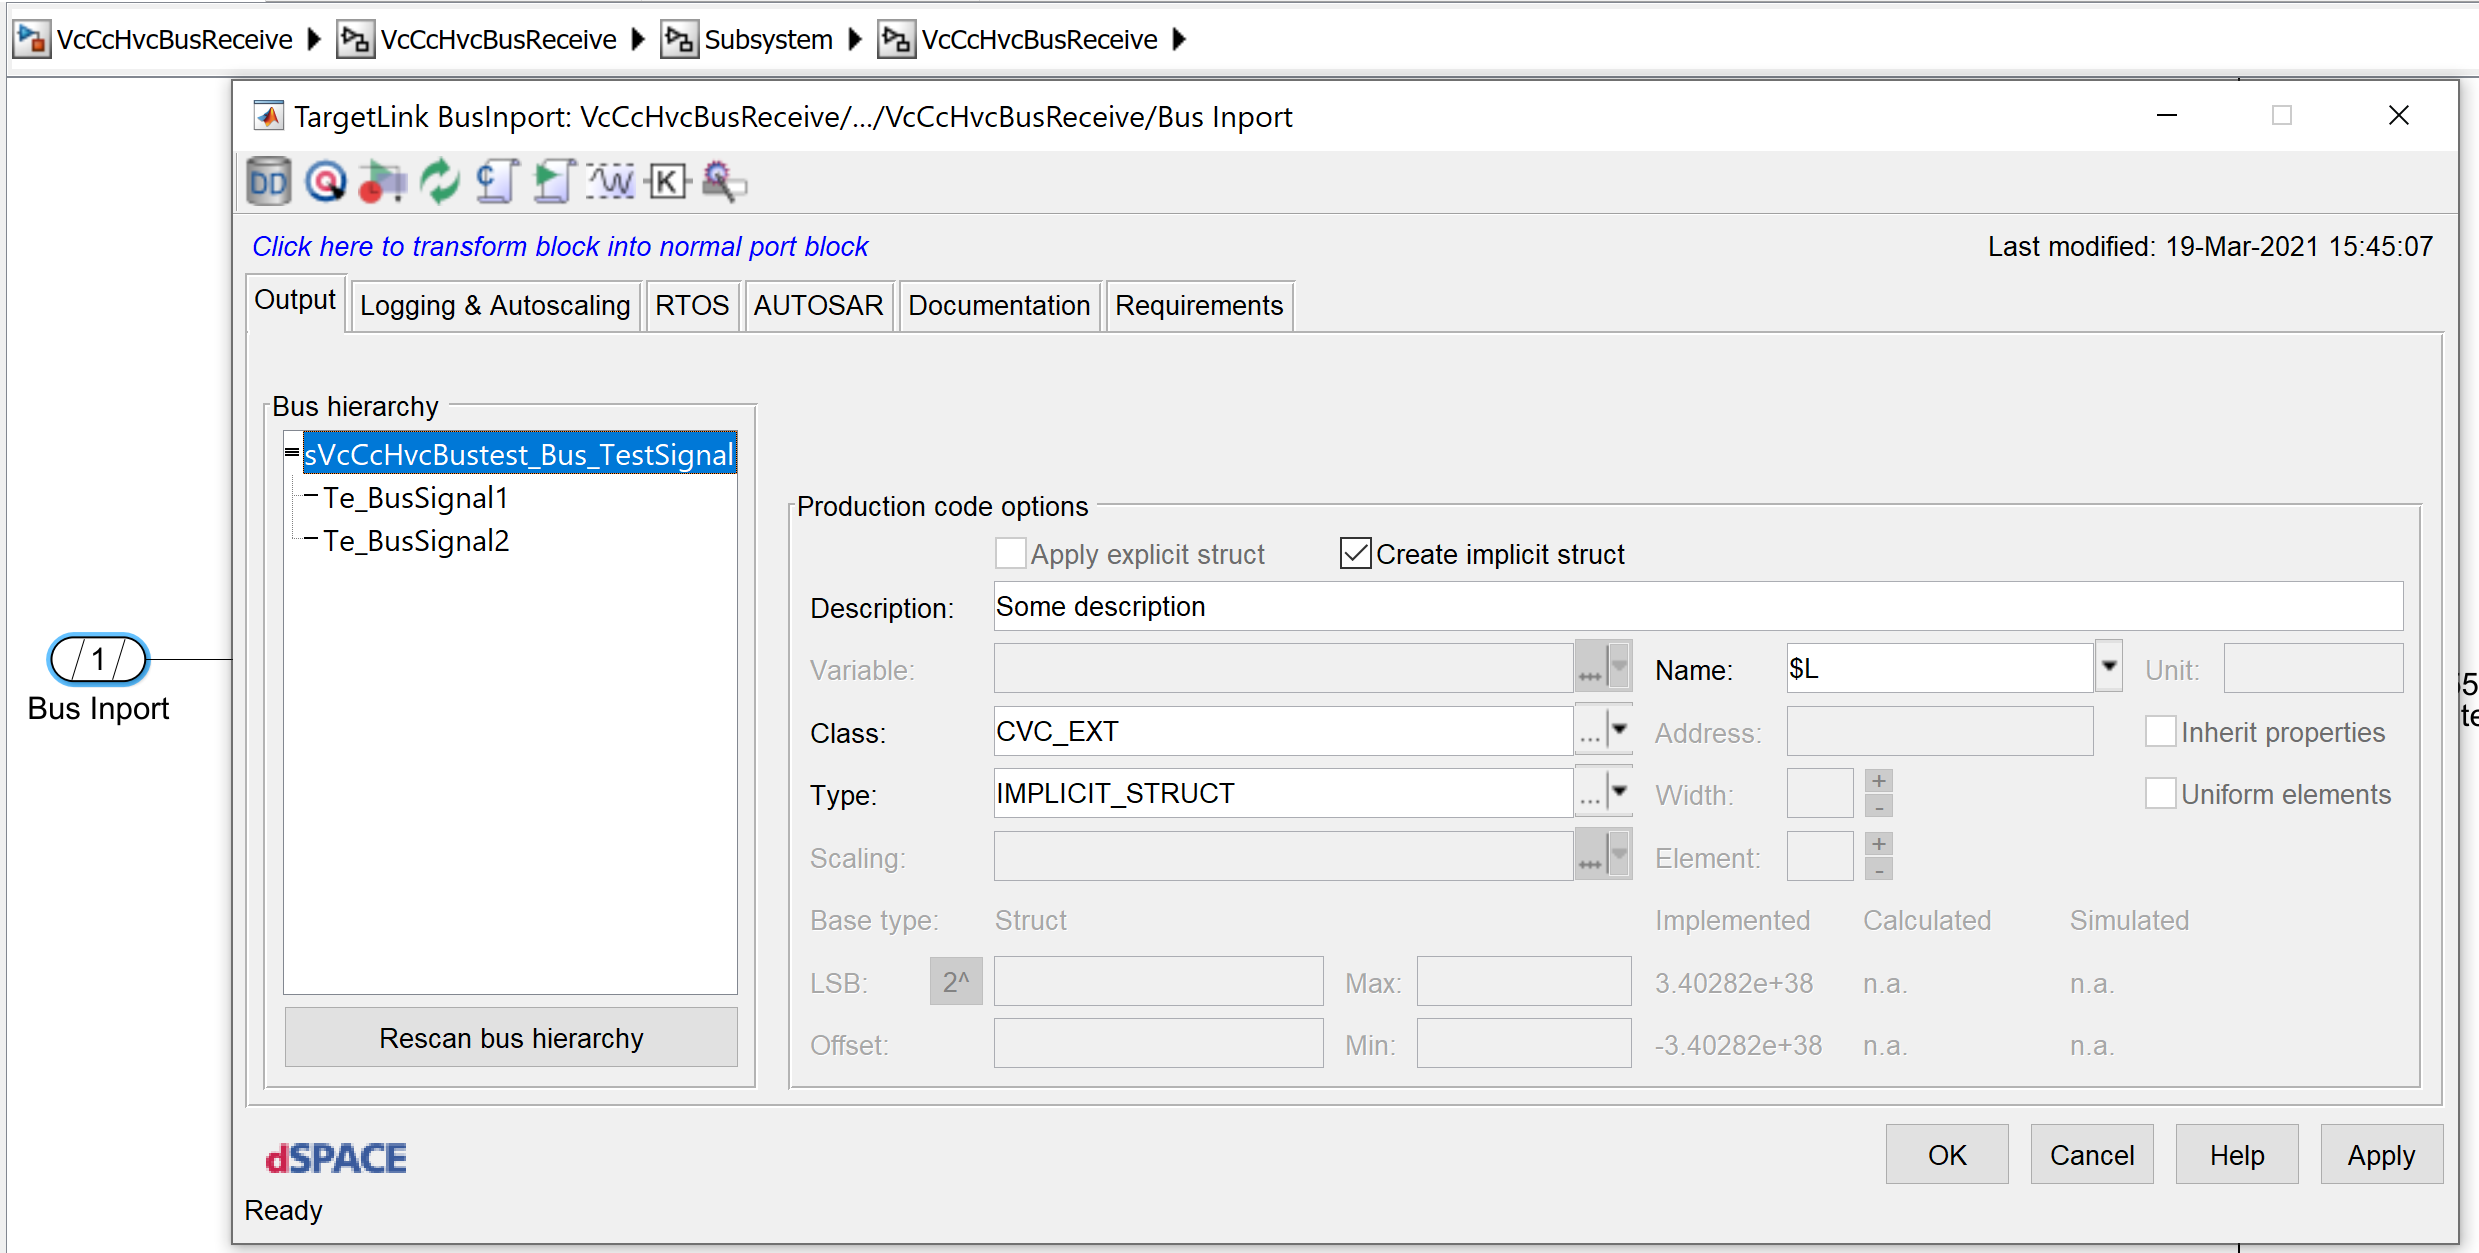The height and width of the screenshot is (1253, 2479).
Task: Click the red-blue target icon in toolbar
Action: 325,182
